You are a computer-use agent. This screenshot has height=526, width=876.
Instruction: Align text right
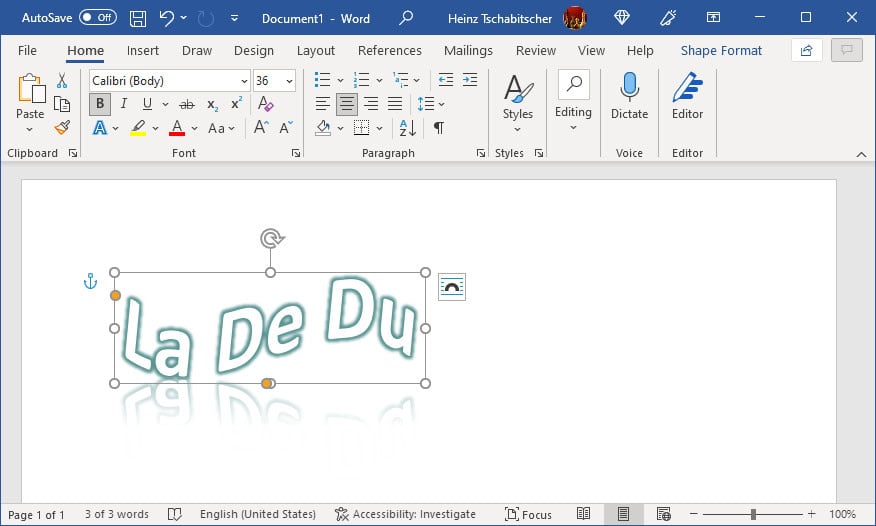point(370,104)
